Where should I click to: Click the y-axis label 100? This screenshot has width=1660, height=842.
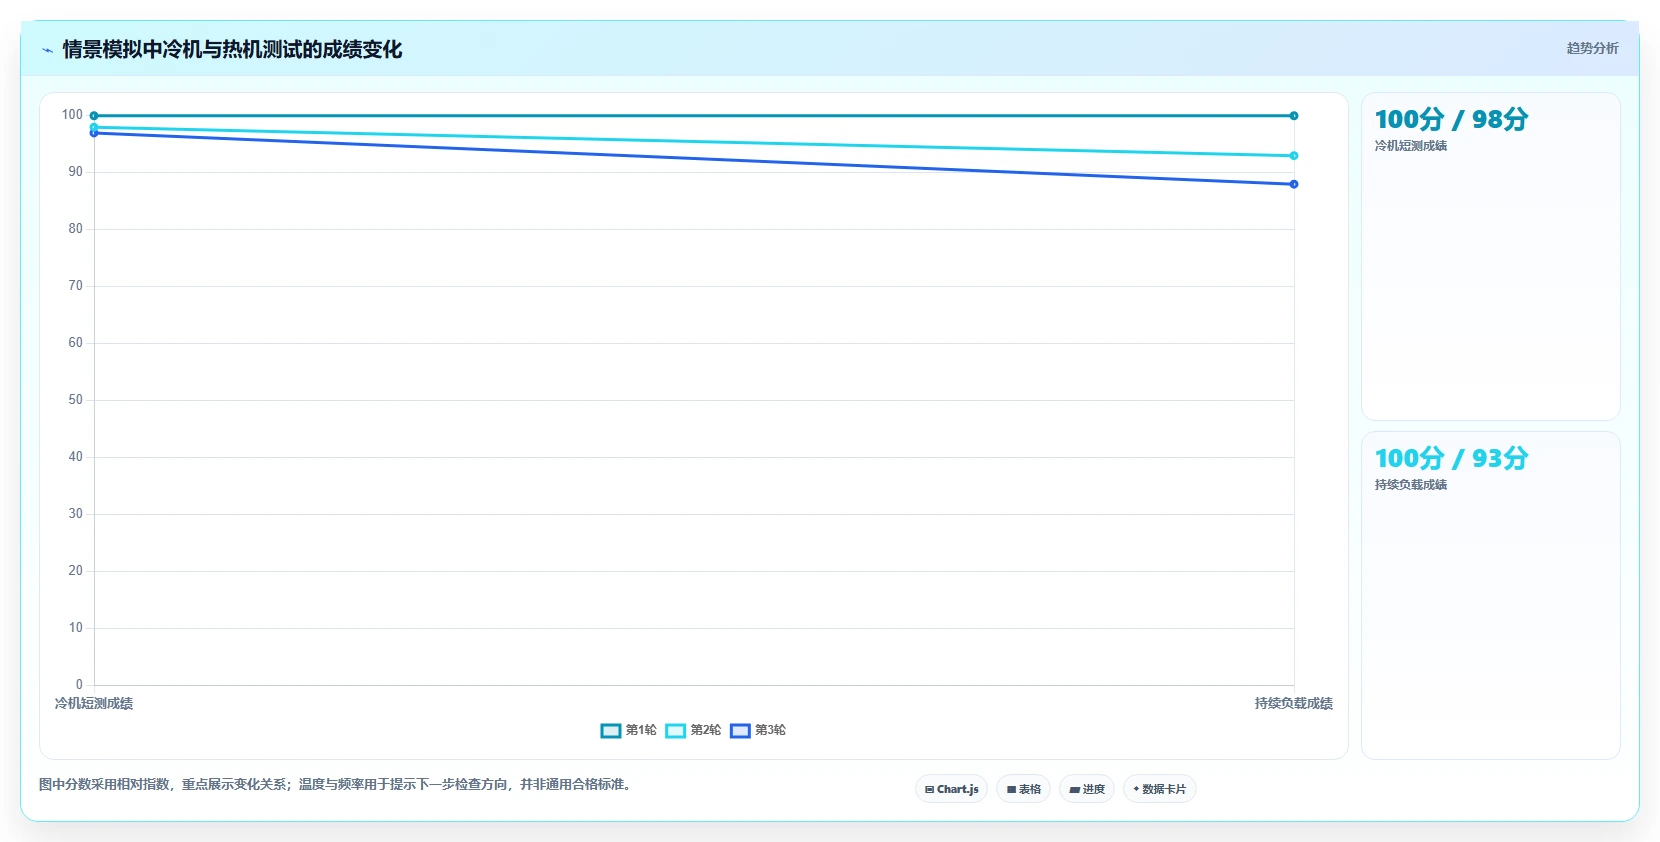pyautogui.click(x=72, y=115)
